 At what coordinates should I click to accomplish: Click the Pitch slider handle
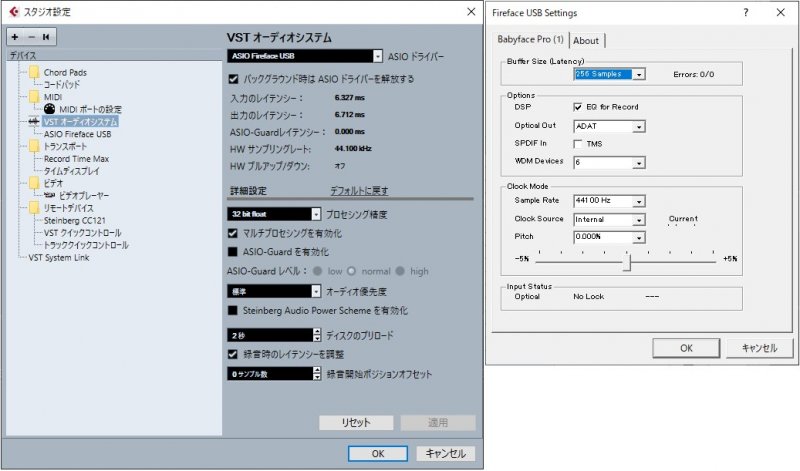(627, 261)
